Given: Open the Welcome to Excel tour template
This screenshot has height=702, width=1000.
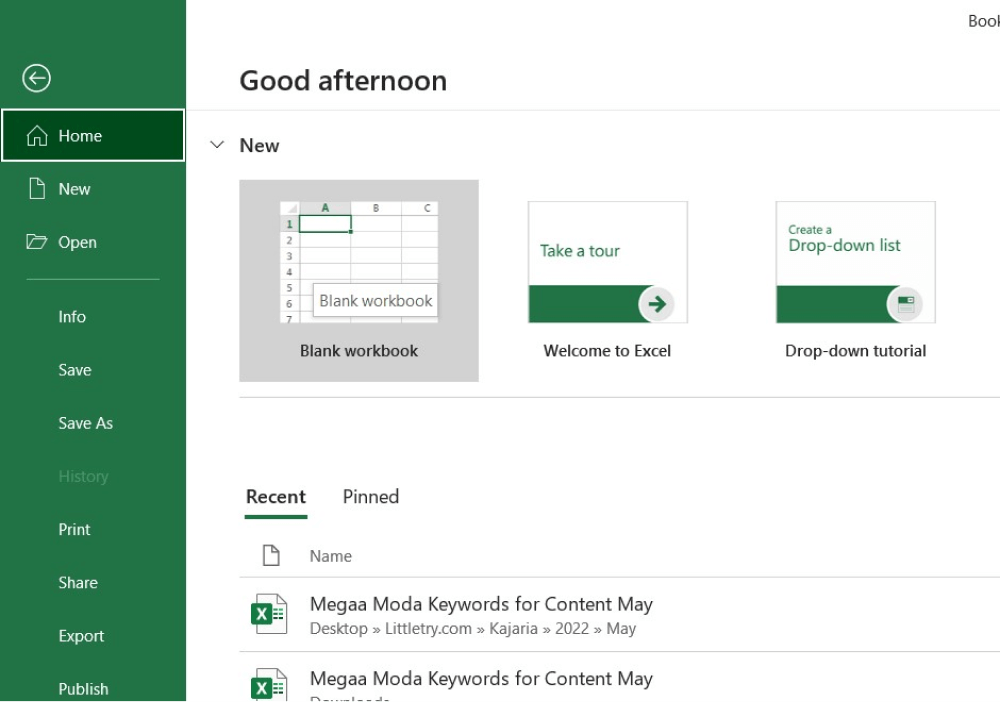Looking at the screenshot, I should [608, 262].
